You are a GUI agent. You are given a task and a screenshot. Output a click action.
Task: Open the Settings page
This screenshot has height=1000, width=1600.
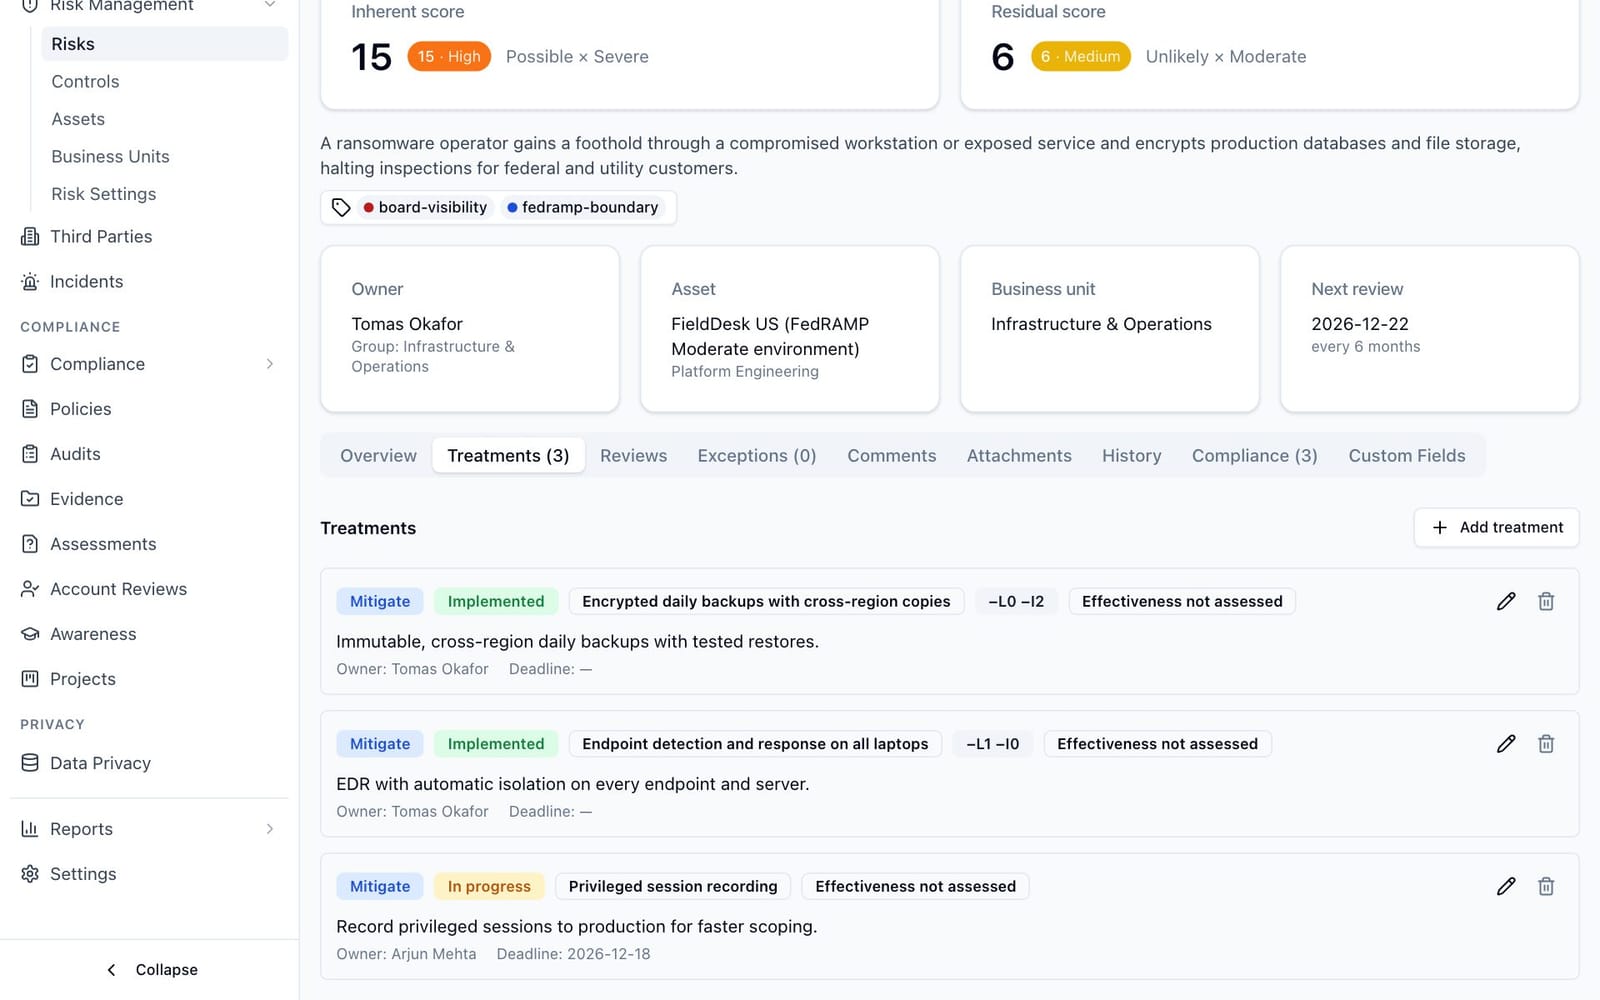pos(149,873)
